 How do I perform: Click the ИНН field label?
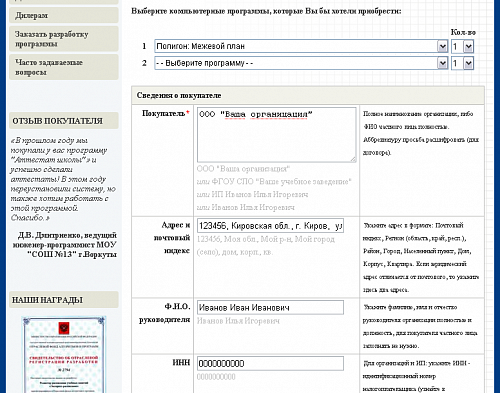(181, 362)
